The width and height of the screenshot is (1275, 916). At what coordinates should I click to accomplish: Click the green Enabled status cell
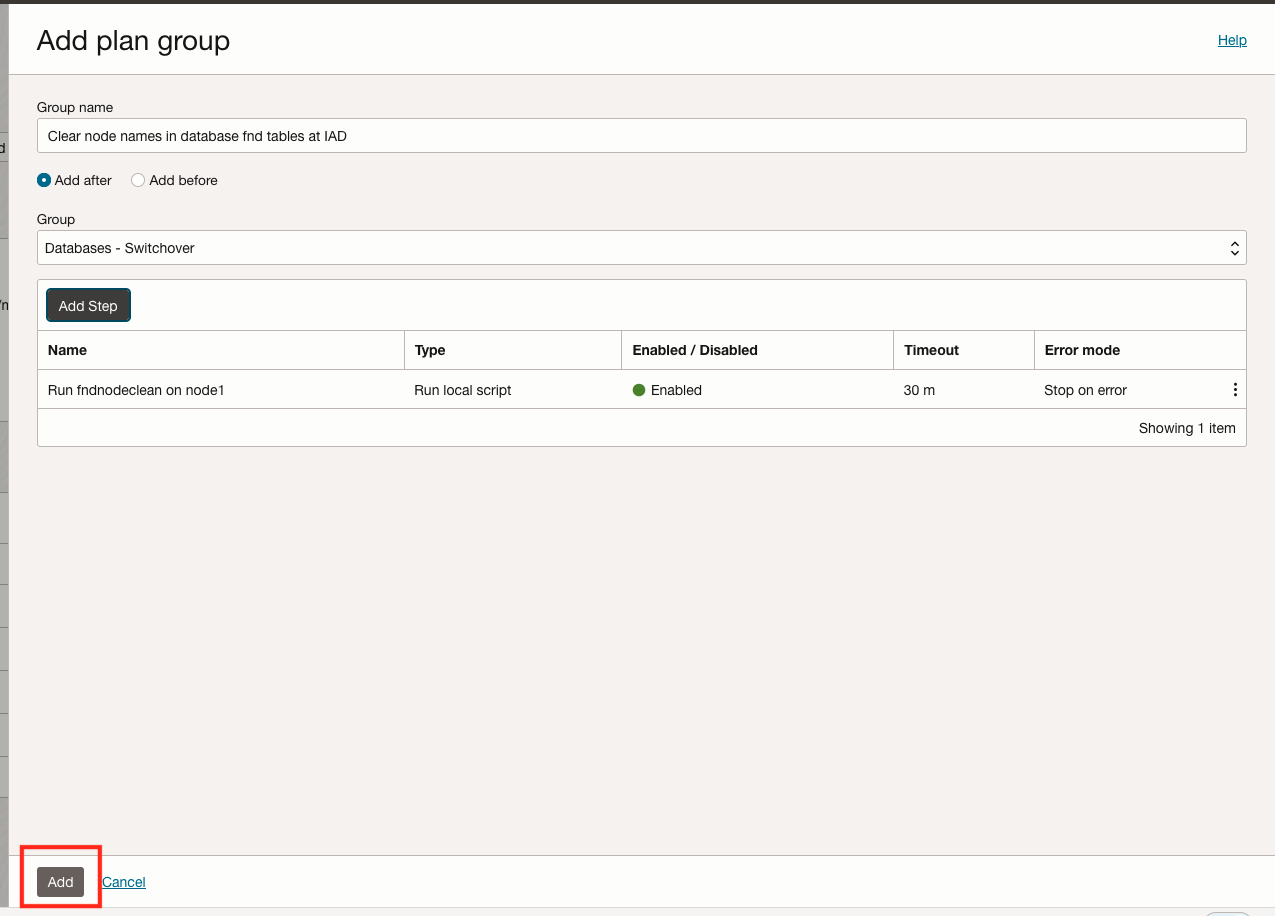[757, 390]
